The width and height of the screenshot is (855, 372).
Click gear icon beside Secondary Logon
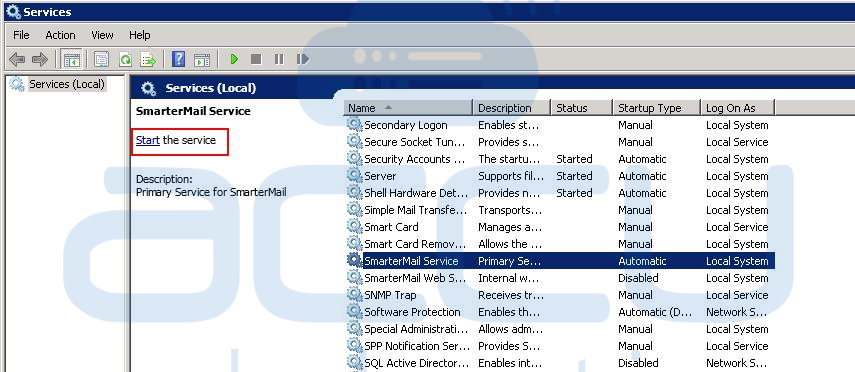354,124
